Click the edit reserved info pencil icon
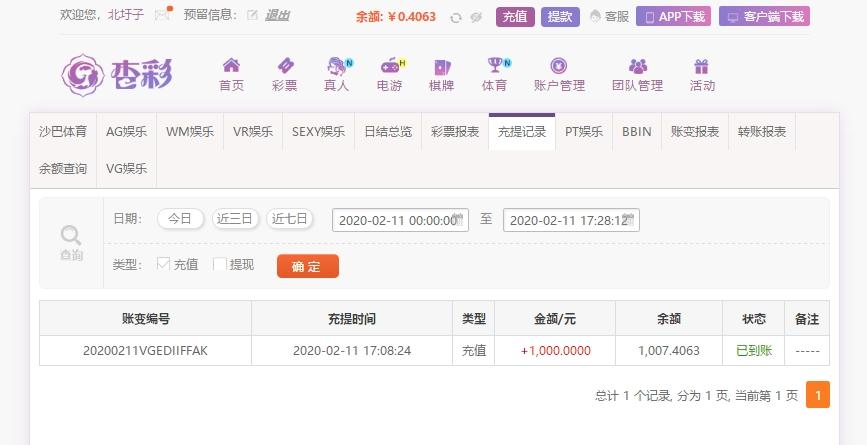Viewport: 867px width, 445px height. [252, 15]
